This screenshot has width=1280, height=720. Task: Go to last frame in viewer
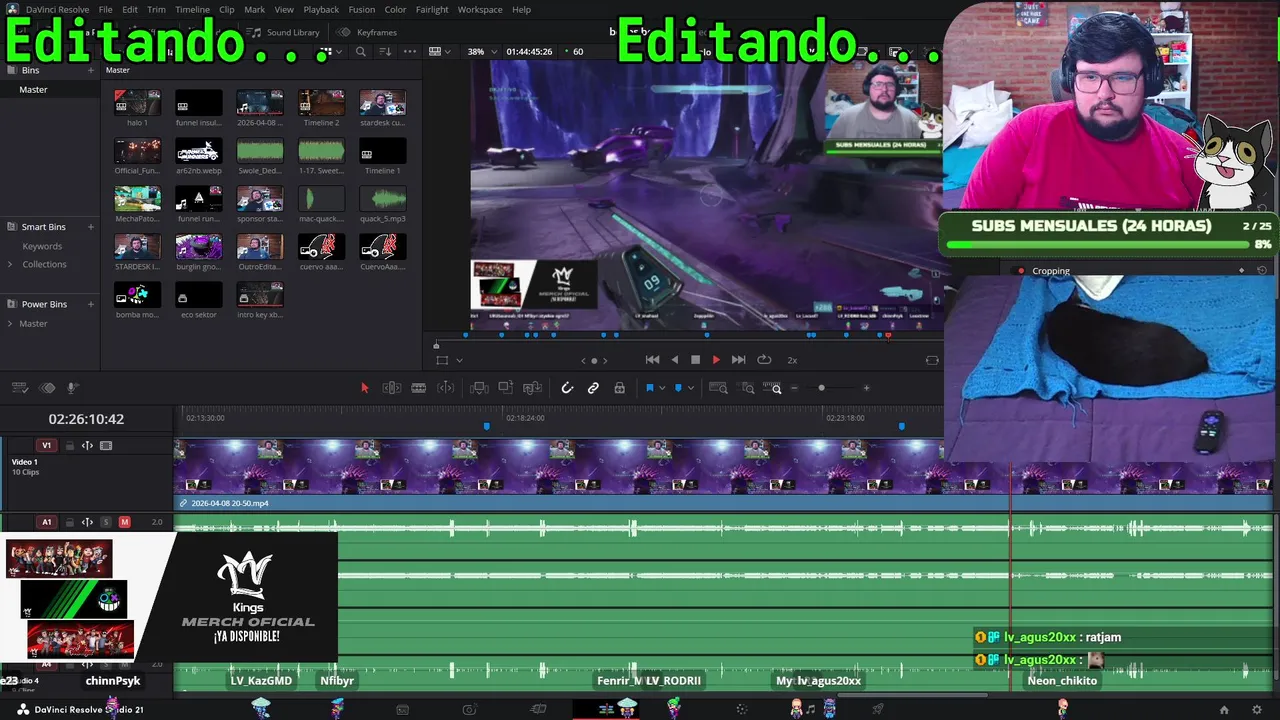pyautogui.click(x=738, y=360)
